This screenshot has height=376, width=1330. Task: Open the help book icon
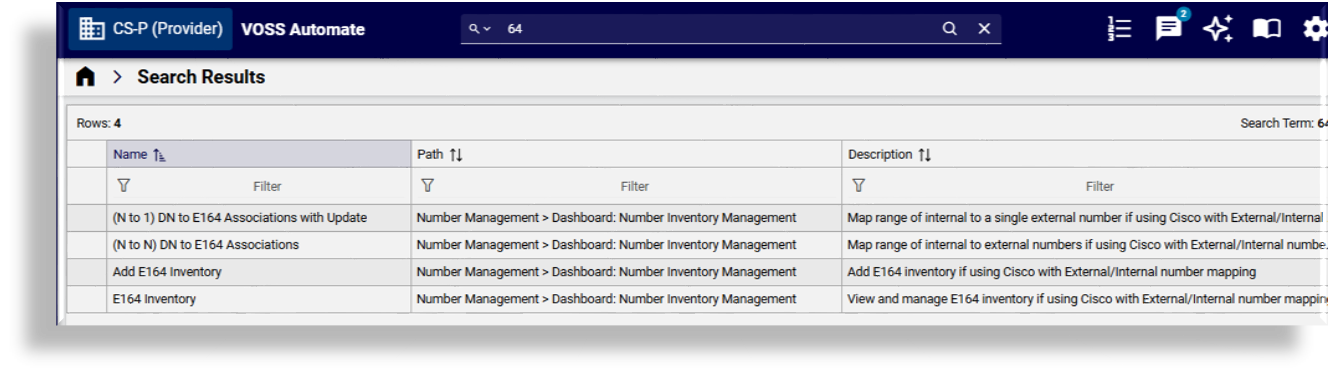click(1267, 29)
